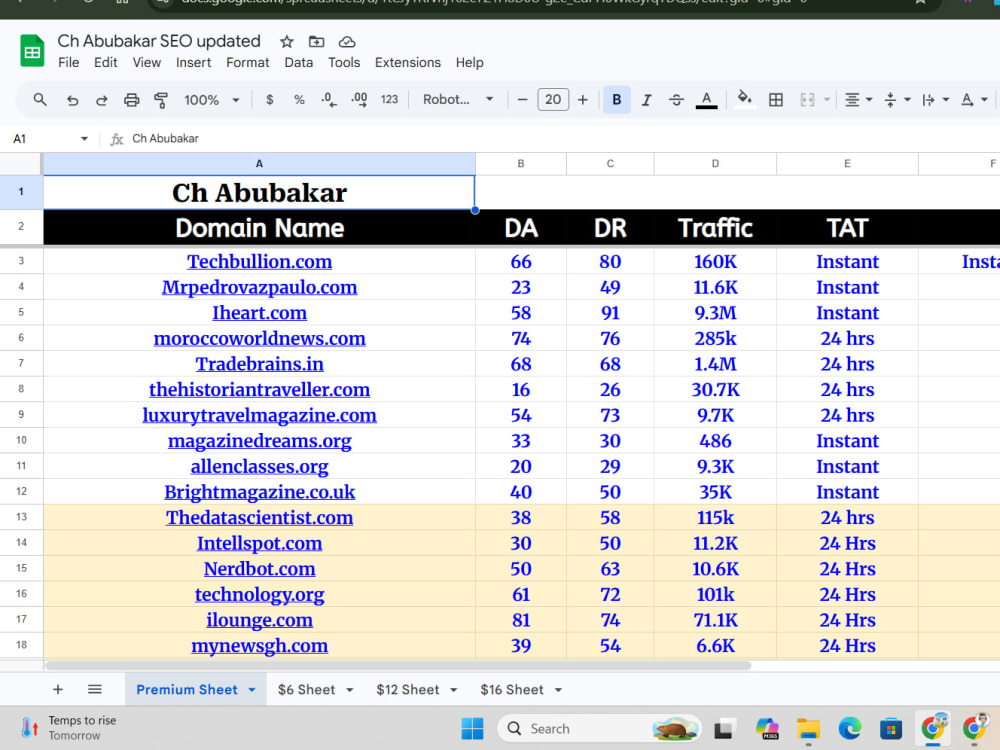Open File Explorer from taskbar
The height and width of the screenshot is (750, 1000).
point(808,728)
